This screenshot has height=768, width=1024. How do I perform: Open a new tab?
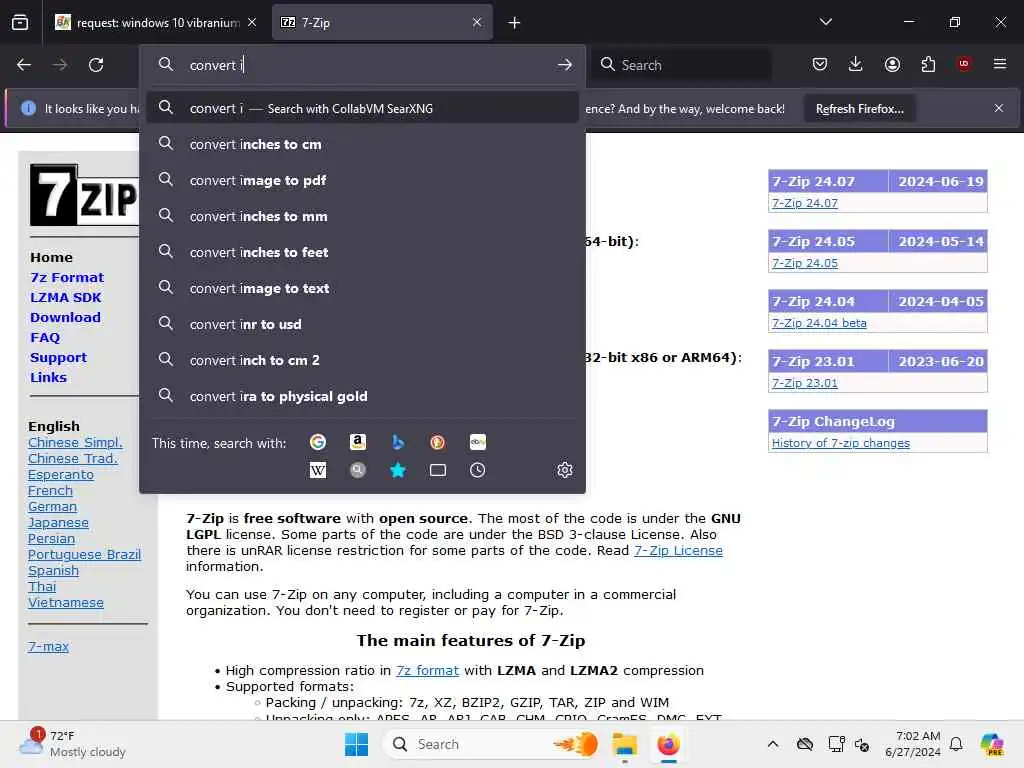[x=515, y=23]
